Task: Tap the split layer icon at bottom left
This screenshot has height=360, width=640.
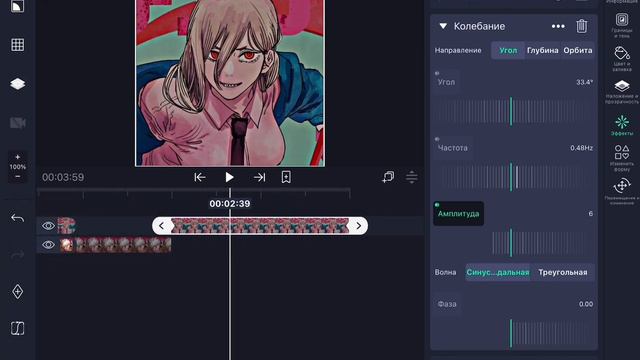Action: pyautogui.click(x=18, y=328)
